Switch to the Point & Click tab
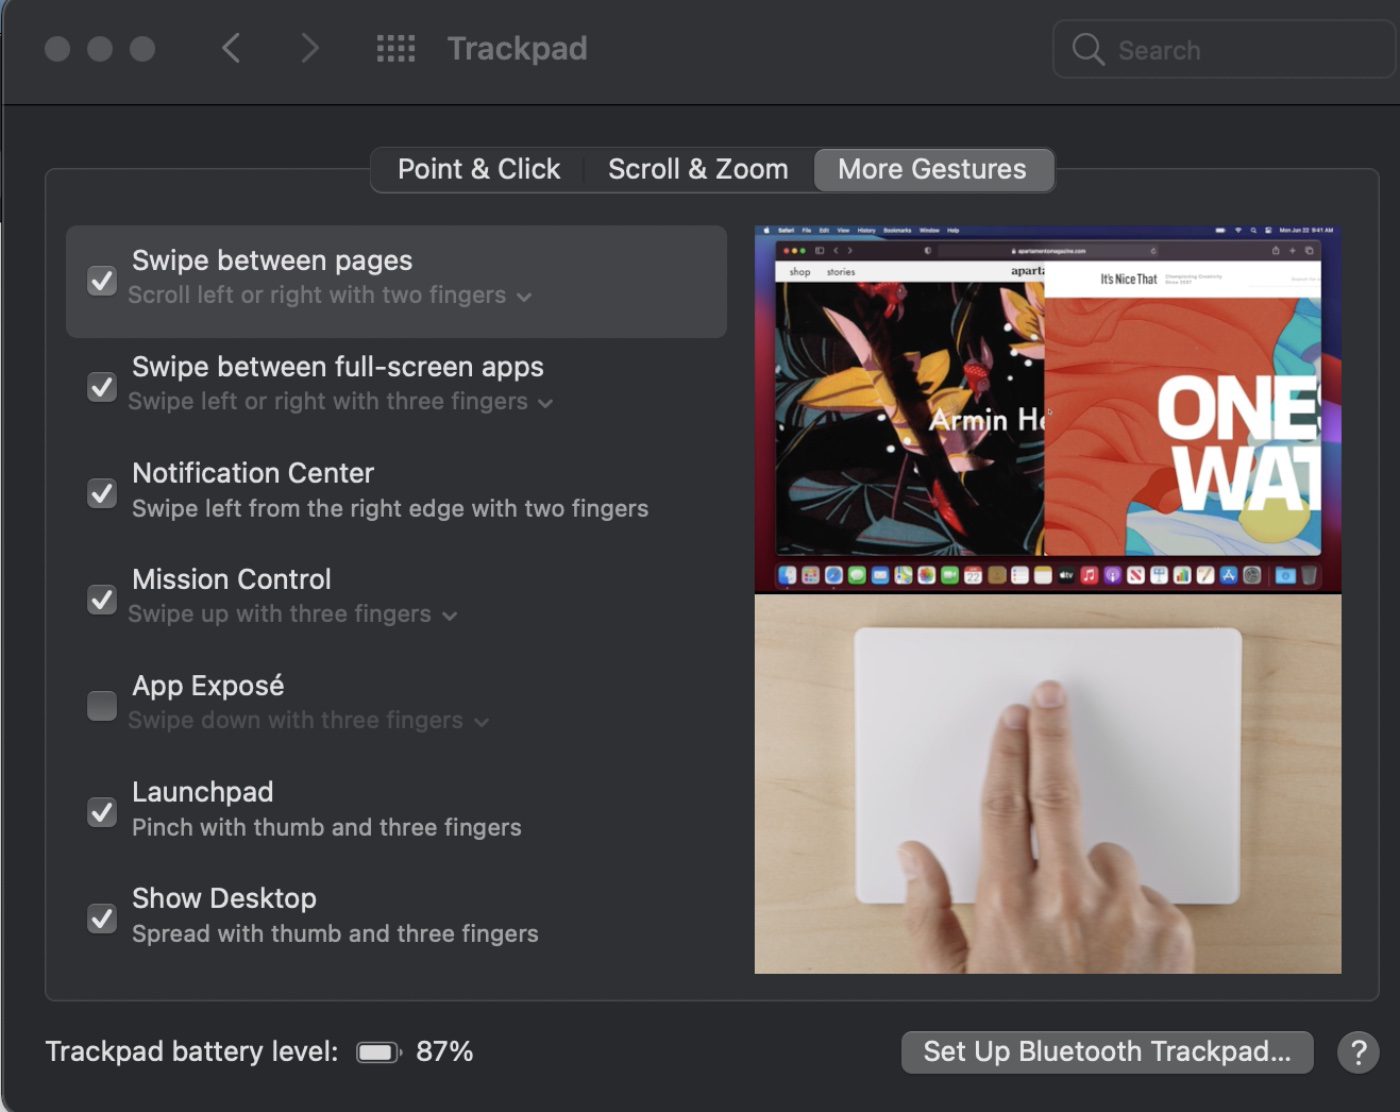This screenshot has width=1400, height=1112. coord(478,170)
